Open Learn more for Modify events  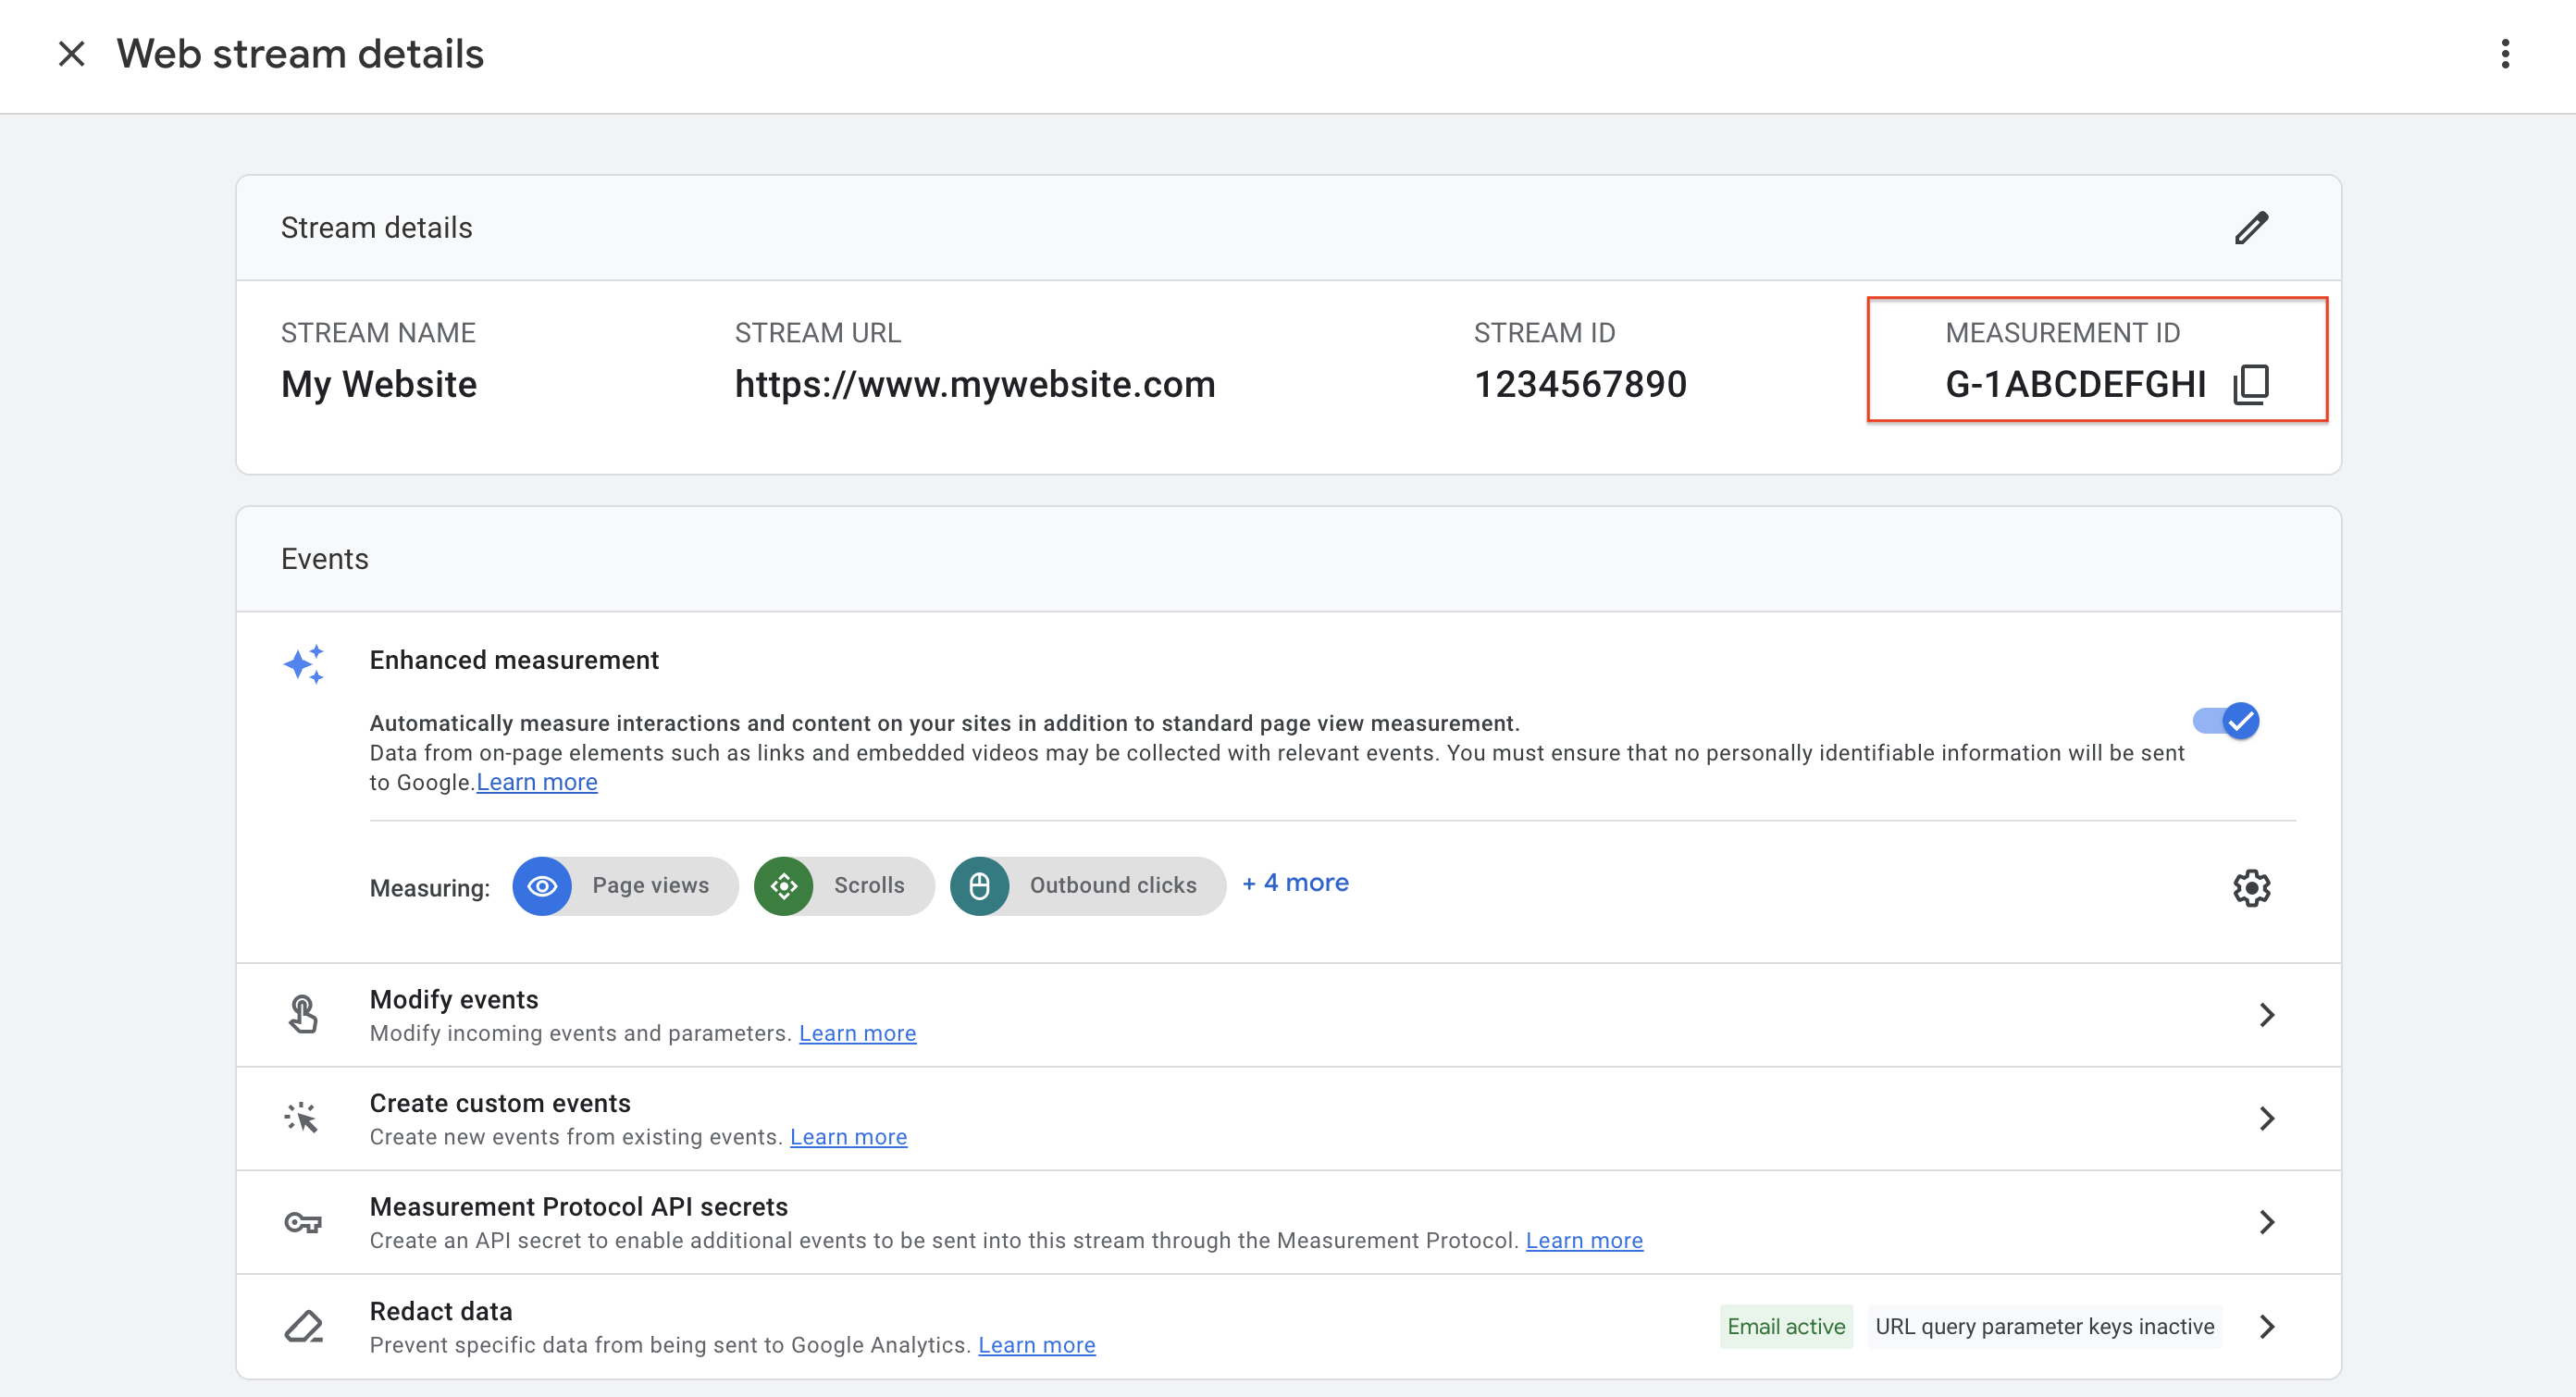857,1033
